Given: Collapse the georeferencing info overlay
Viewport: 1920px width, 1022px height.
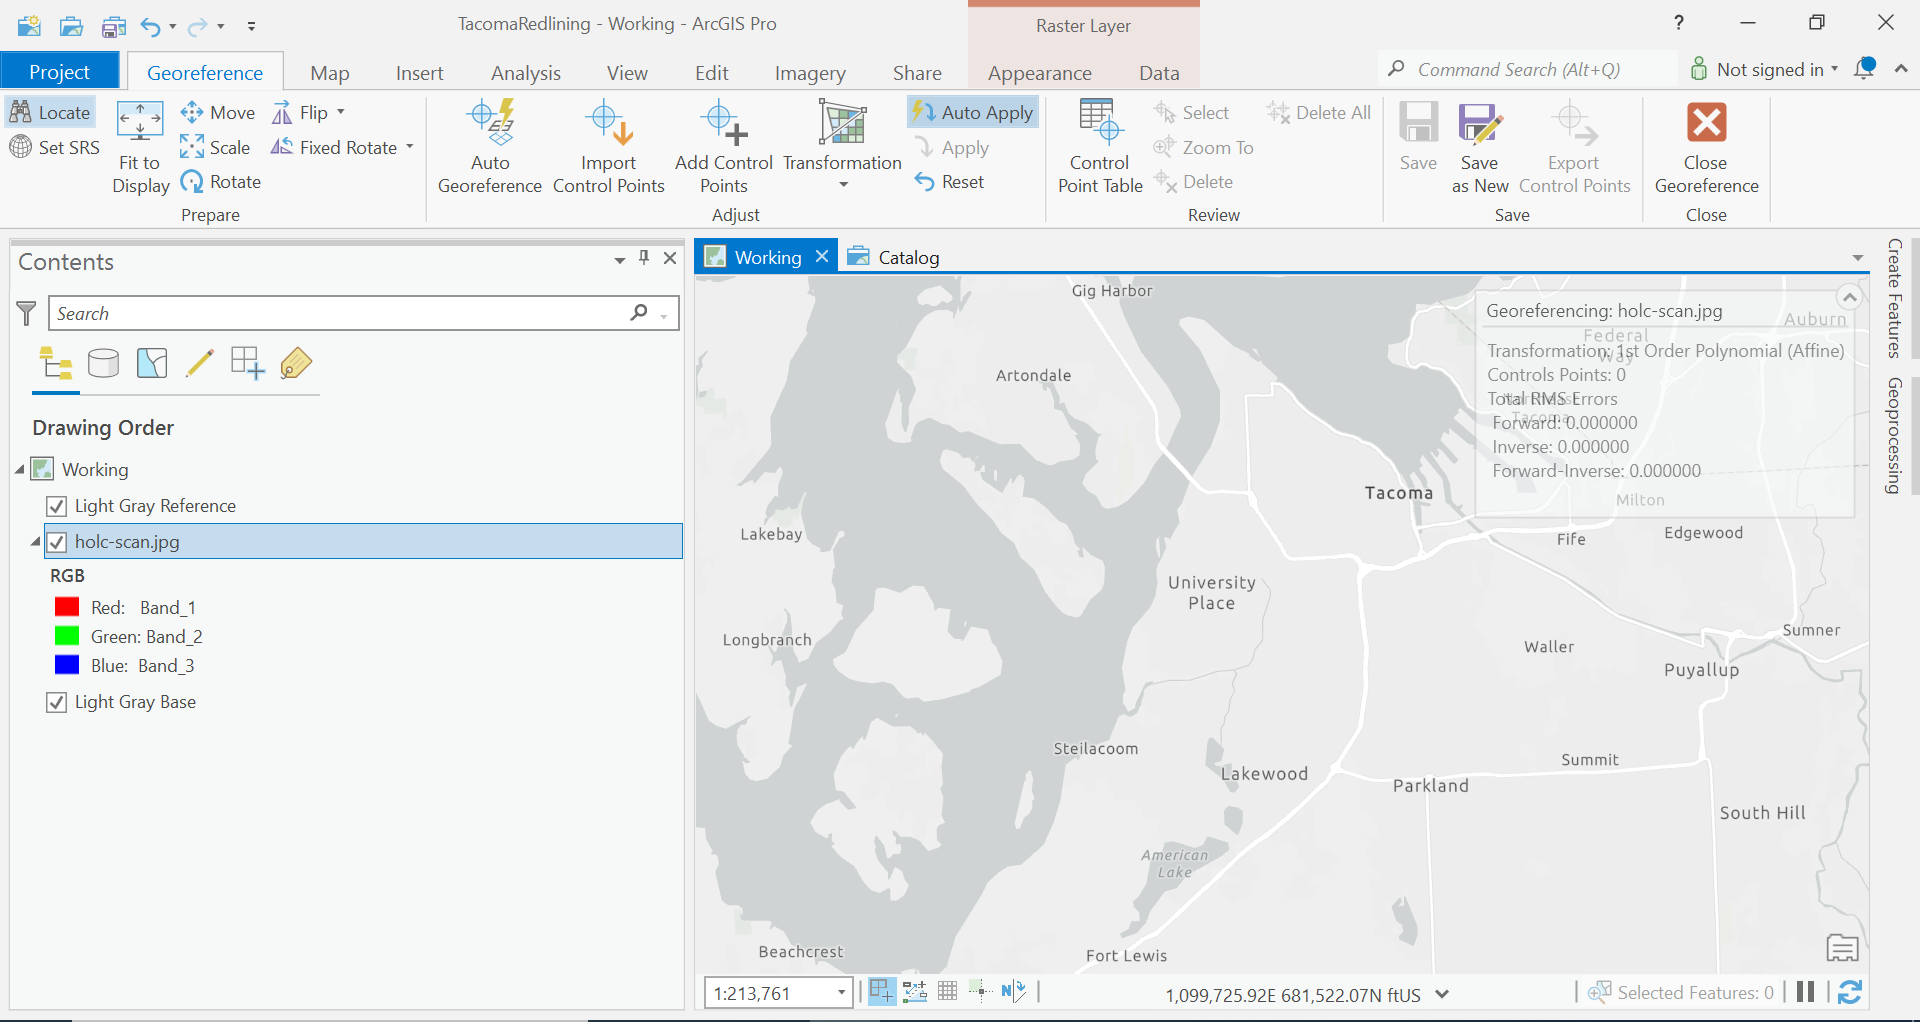Looking at the screenshot, I should [x=1850, y=297].
